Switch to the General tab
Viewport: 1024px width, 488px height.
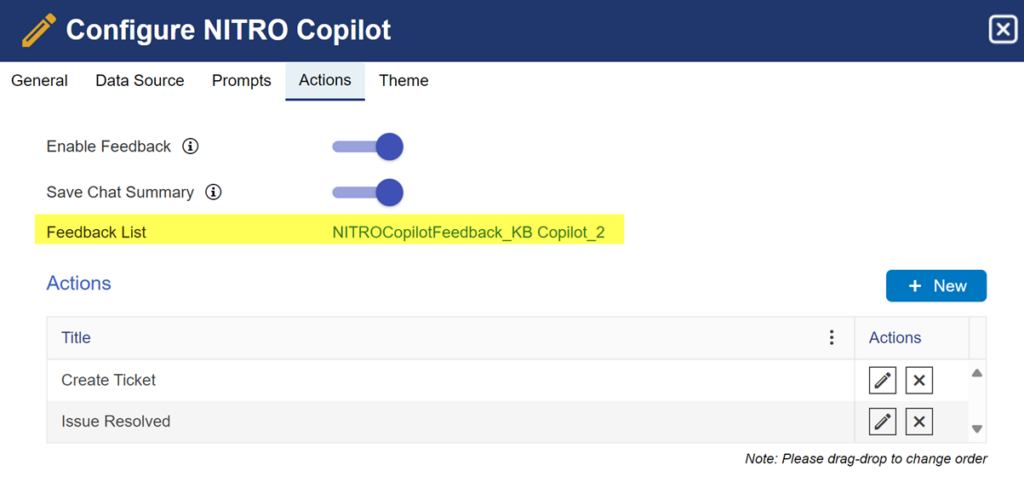tap(40, 81)
